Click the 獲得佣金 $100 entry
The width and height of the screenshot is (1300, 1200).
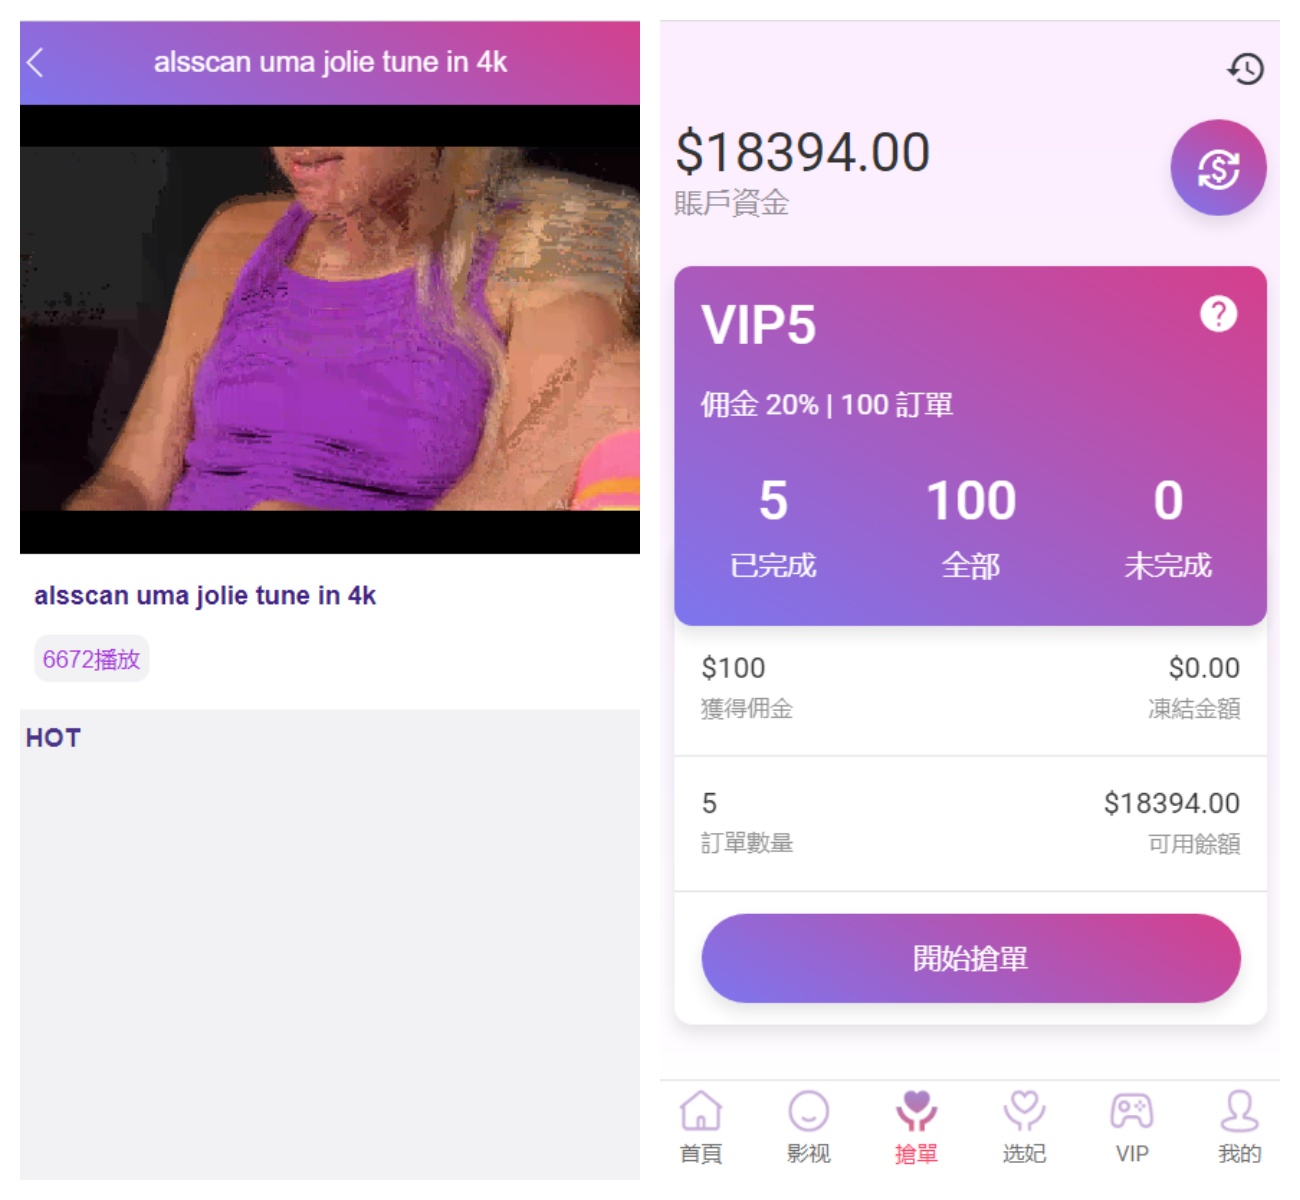coord(747,687)
